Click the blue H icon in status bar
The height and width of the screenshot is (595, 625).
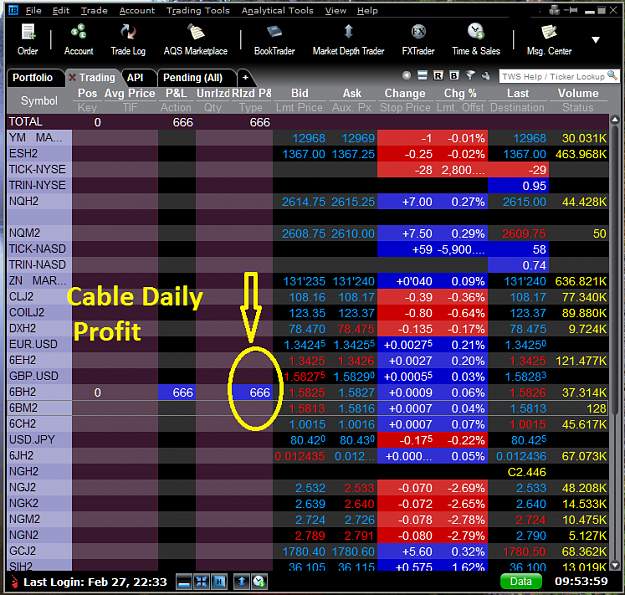(x=219, y=582)
